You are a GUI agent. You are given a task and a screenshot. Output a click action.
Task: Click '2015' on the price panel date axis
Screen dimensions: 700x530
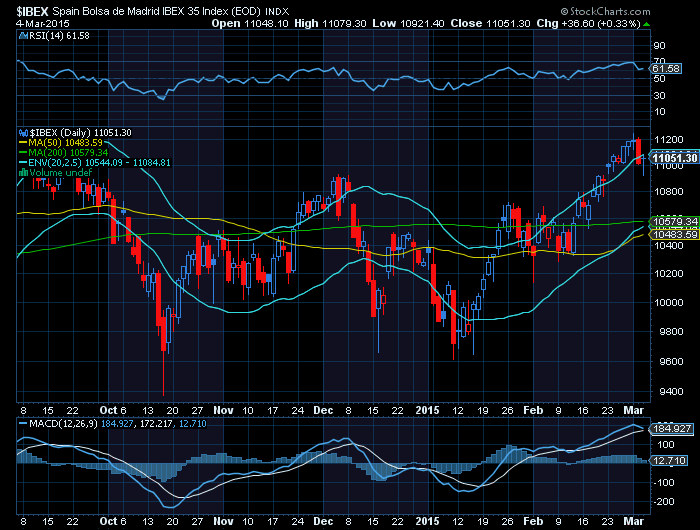coord(427,410)
